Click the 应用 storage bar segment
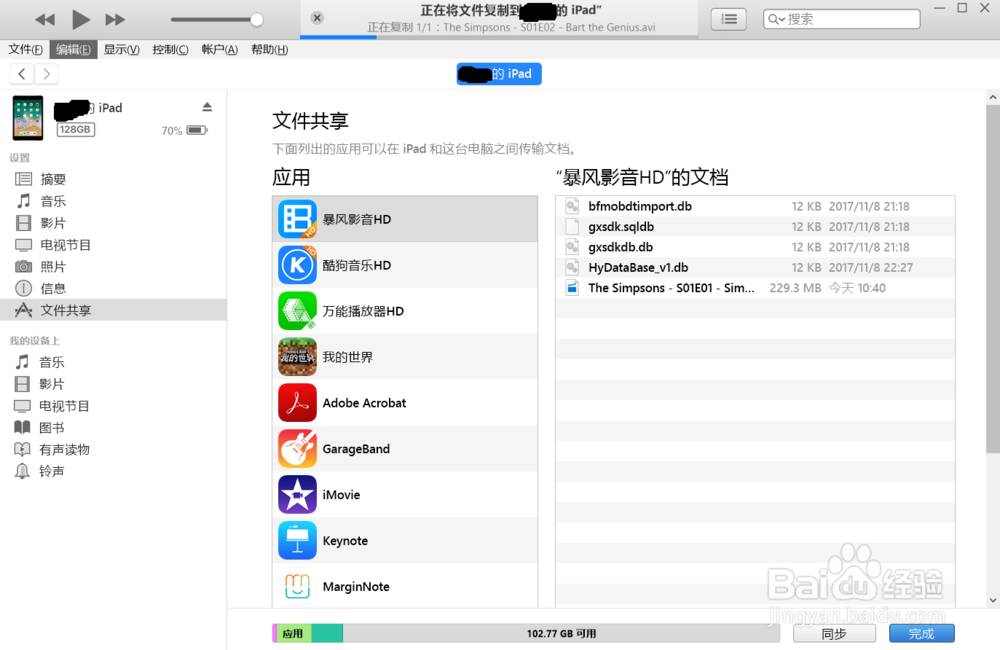Viewport: 1000px width, 650px height. pos(293,633)
